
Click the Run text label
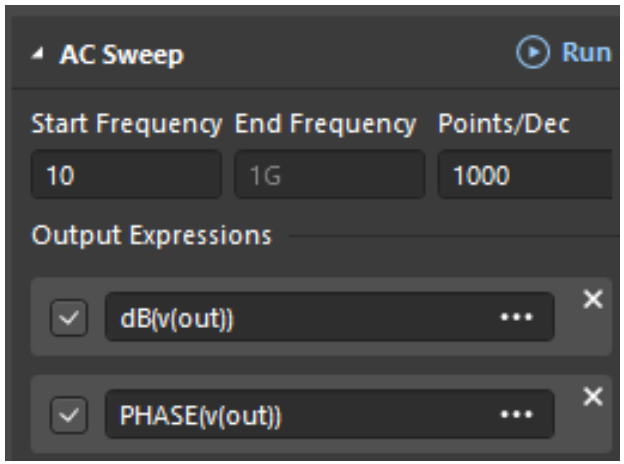(587, 54)
